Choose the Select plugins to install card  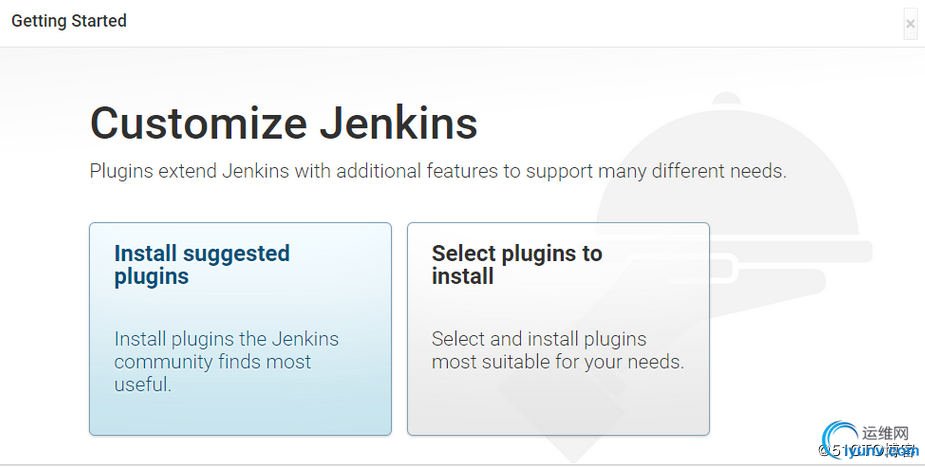pos(558,329)
